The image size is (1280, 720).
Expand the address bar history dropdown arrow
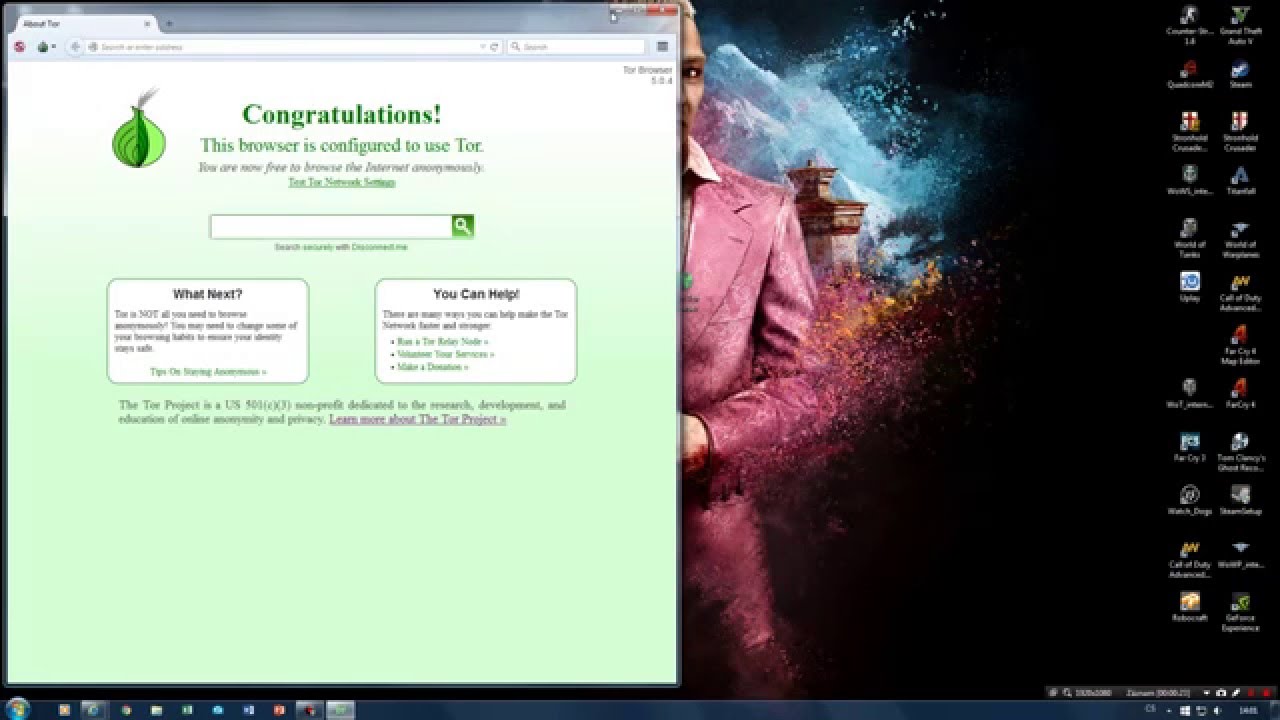482,47
